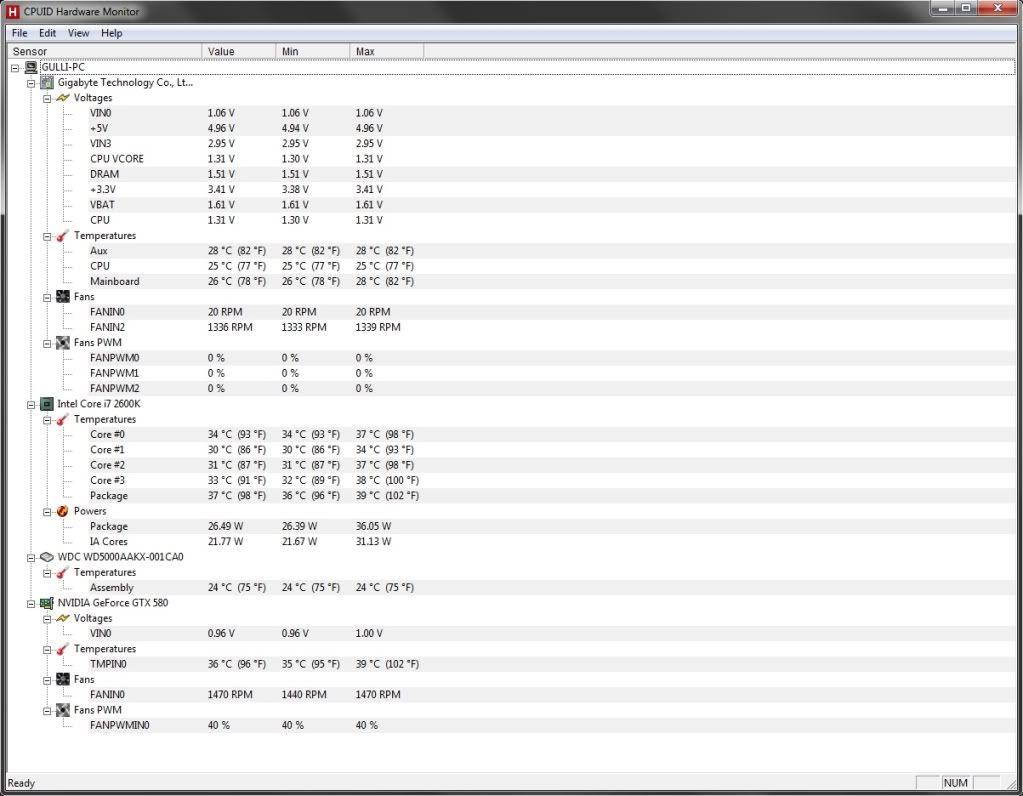The image size is (1023, 796).
Task: Click the NVIDIA Fans icon
Action: pyautogui.click(x=63, y=680)
